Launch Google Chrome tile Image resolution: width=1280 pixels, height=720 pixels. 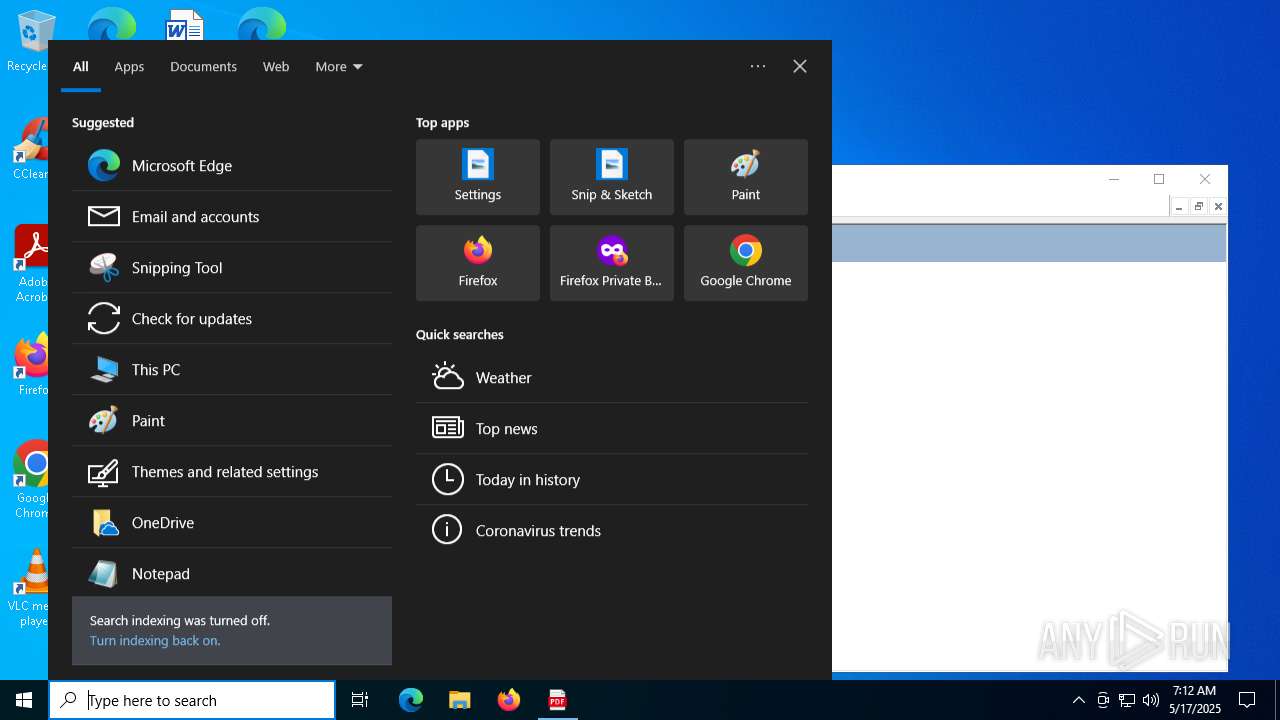[x=746, y=263]
